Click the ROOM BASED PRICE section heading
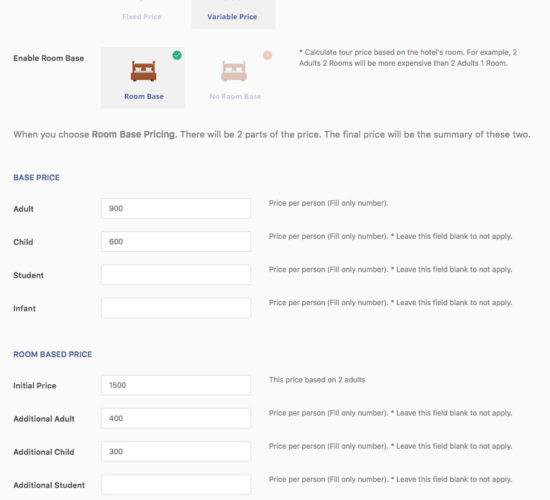550x500 pixels. [53, 354]
